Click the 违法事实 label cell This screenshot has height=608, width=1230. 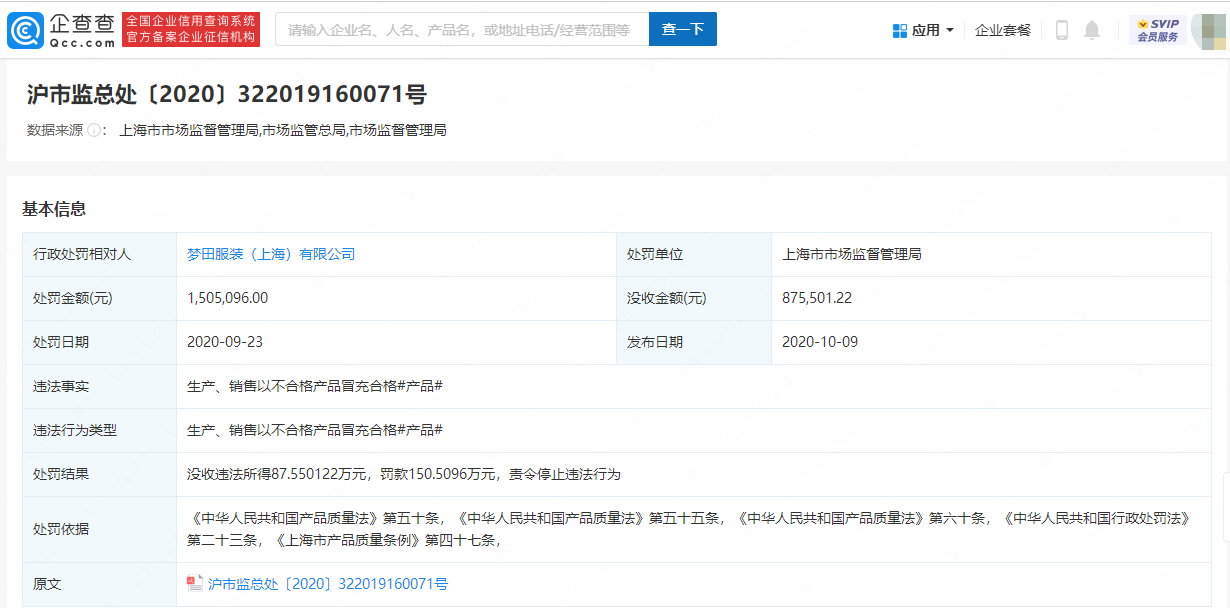pyautogui.click(x=99, y=386)
